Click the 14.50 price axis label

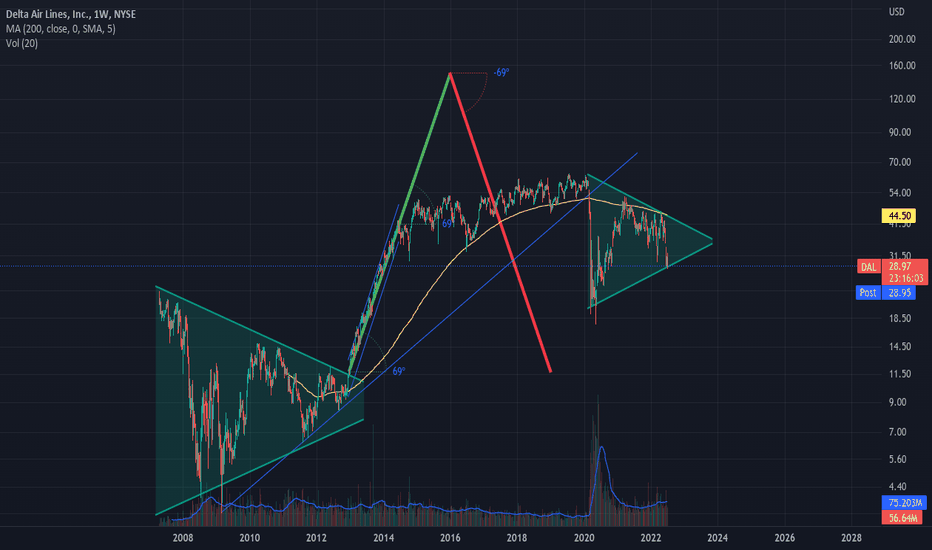point(900,346)
